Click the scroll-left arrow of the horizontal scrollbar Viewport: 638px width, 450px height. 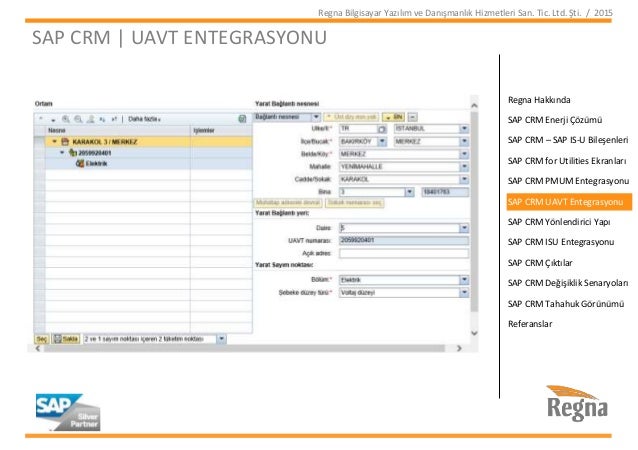tap(38, 348)
